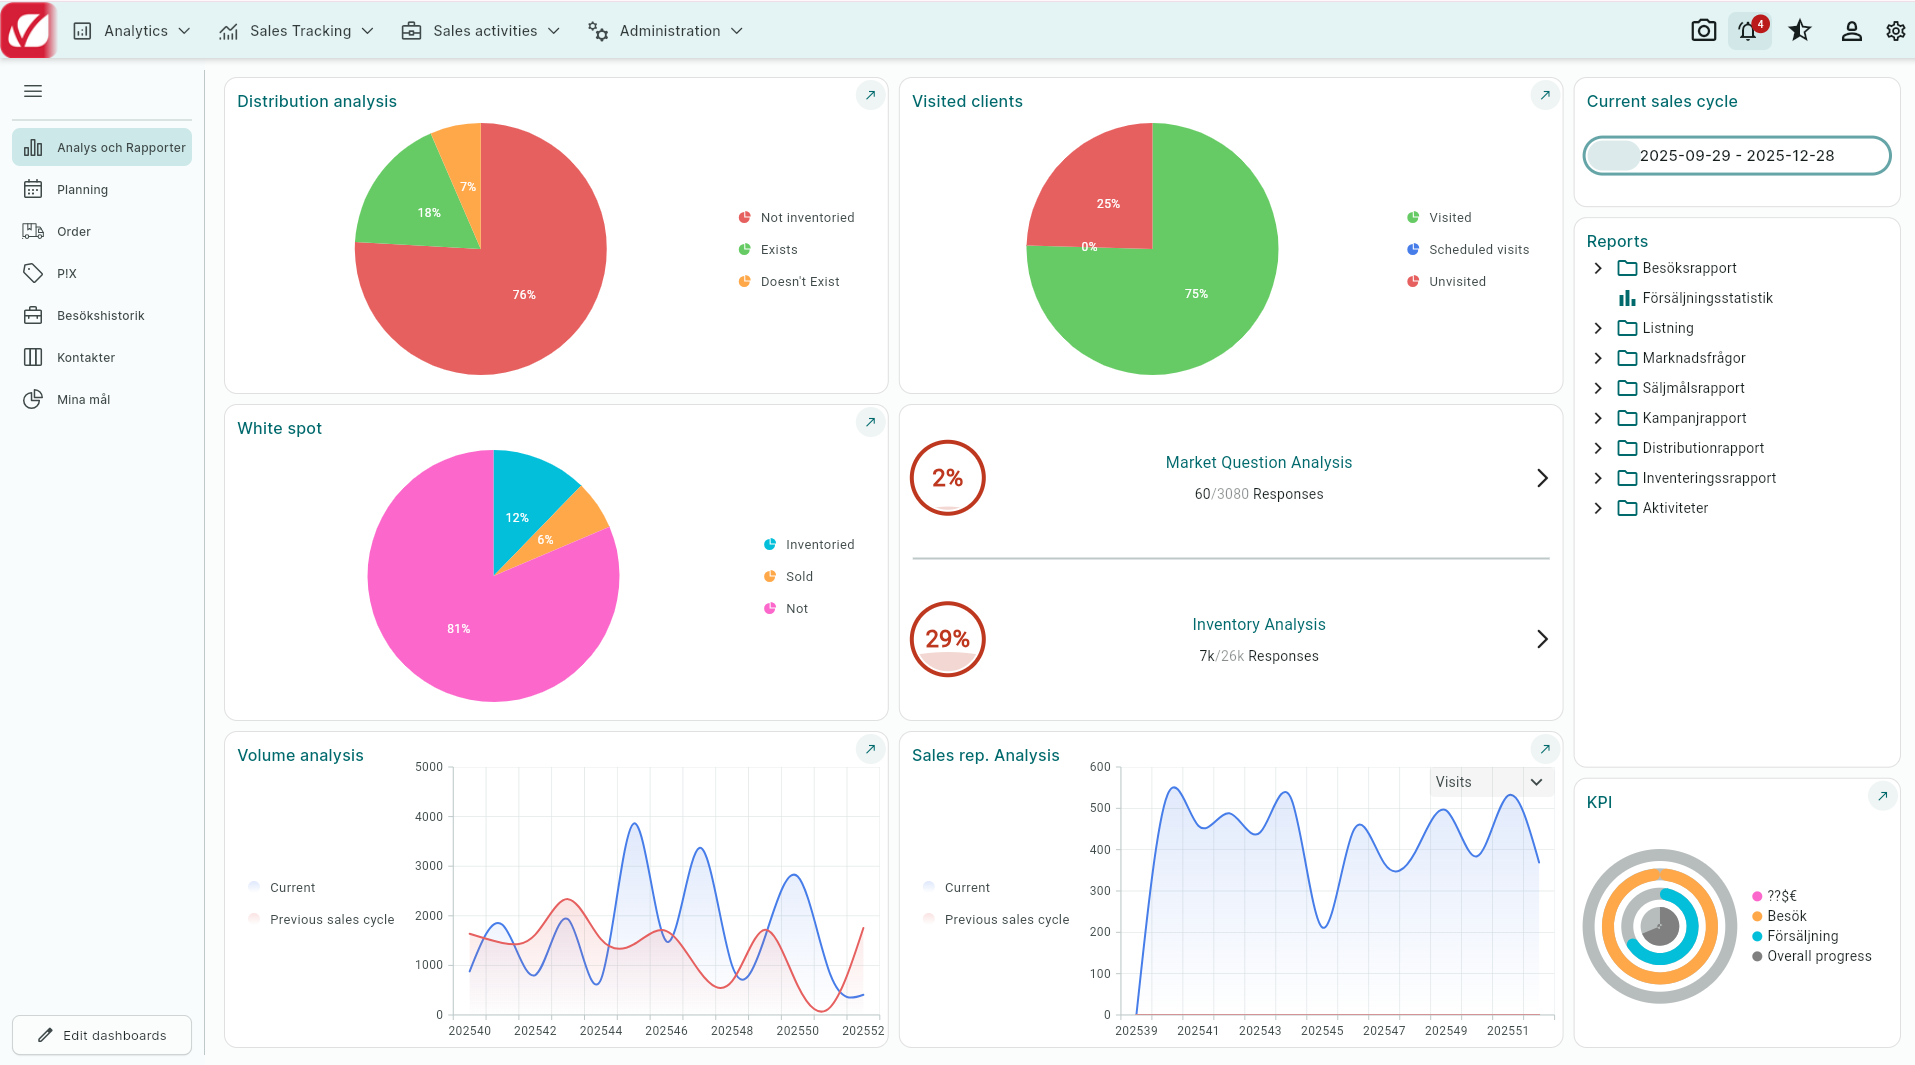The image size is (1915, 1065).
Task: Click the KPI concentric ring chart
Action: pos(1660,926)
